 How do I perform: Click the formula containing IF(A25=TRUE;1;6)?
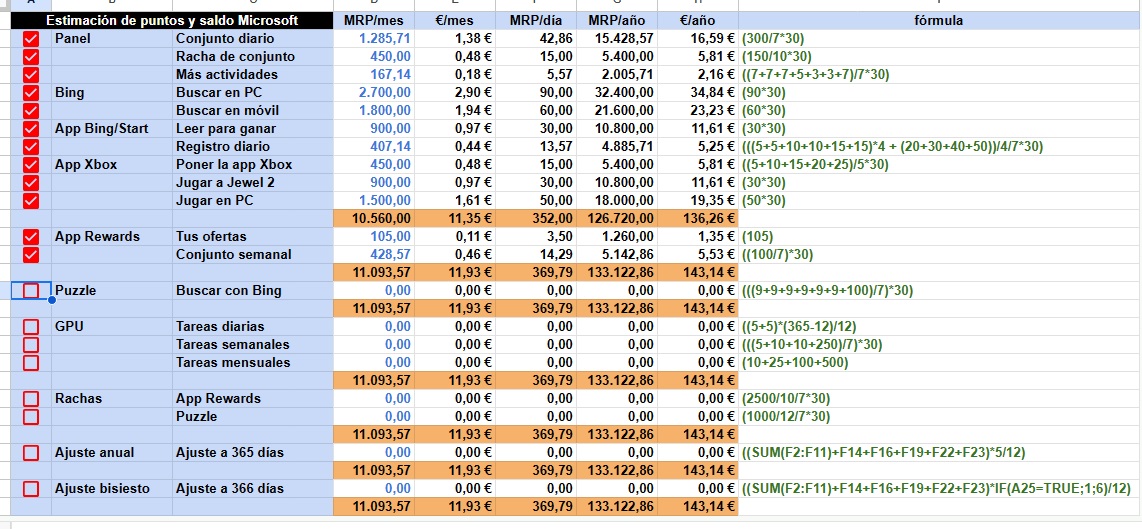(x=936, y=488)
